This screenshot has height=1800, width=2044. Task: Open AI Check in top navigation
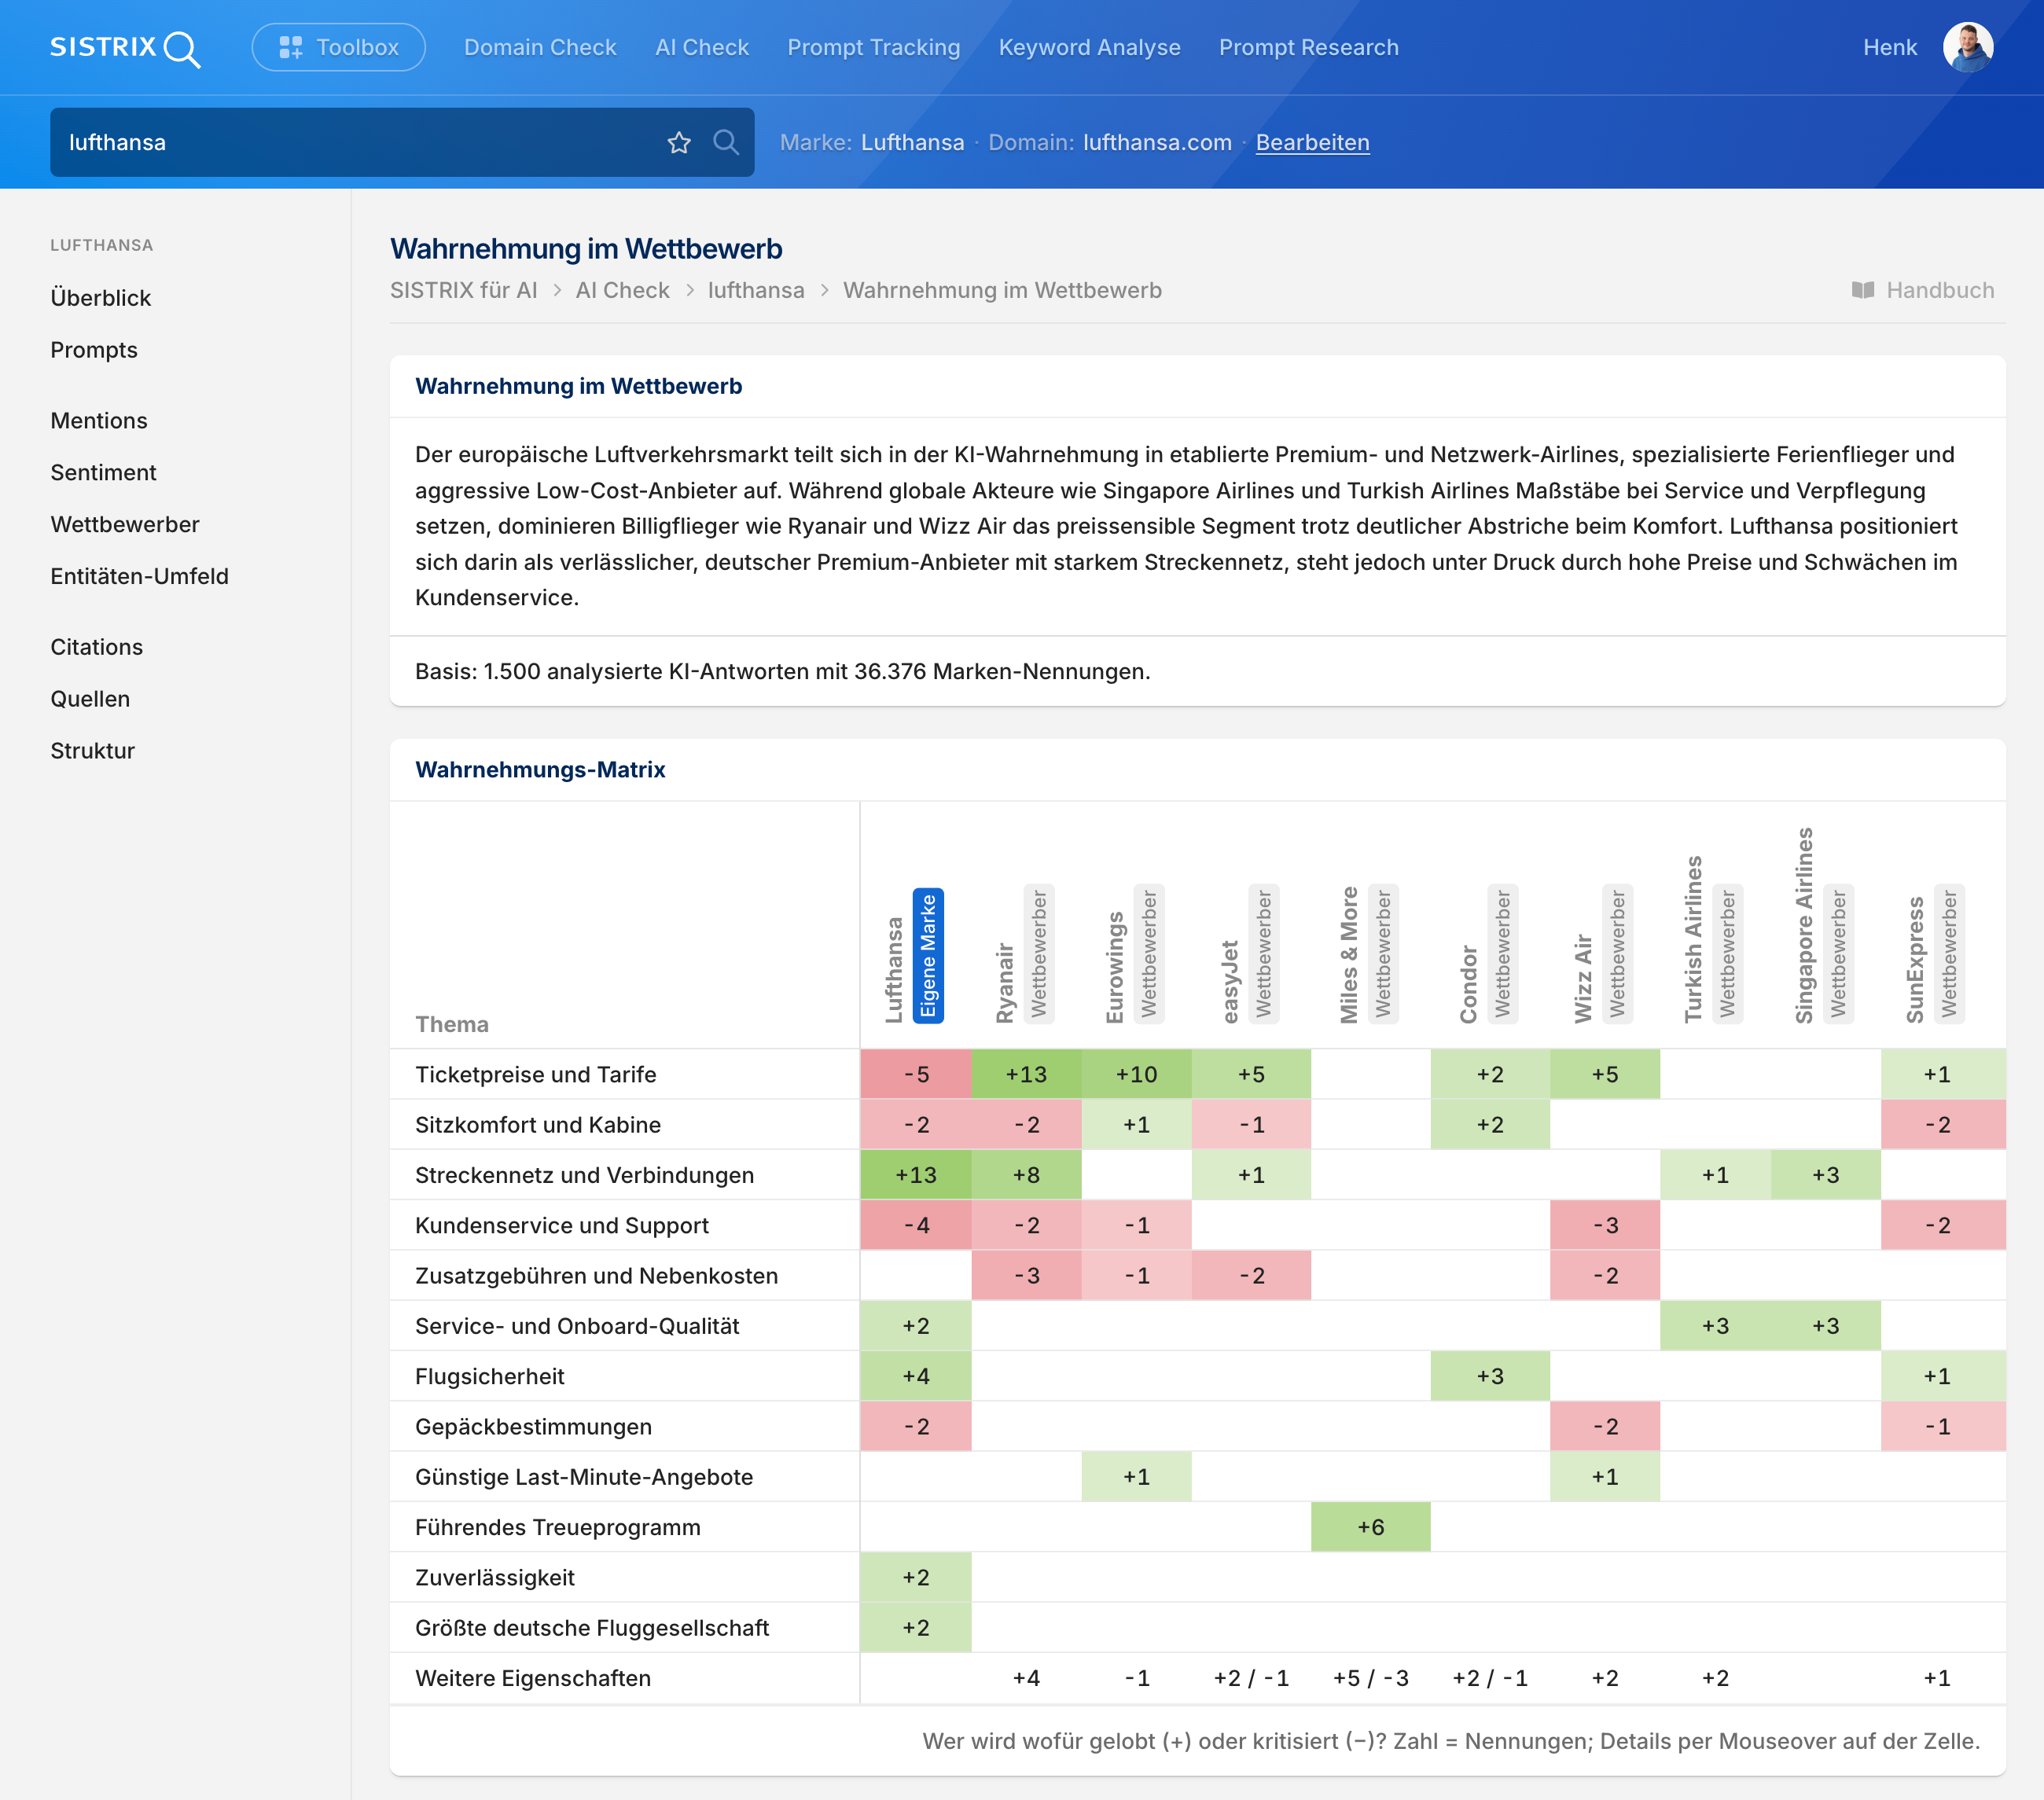702,47
